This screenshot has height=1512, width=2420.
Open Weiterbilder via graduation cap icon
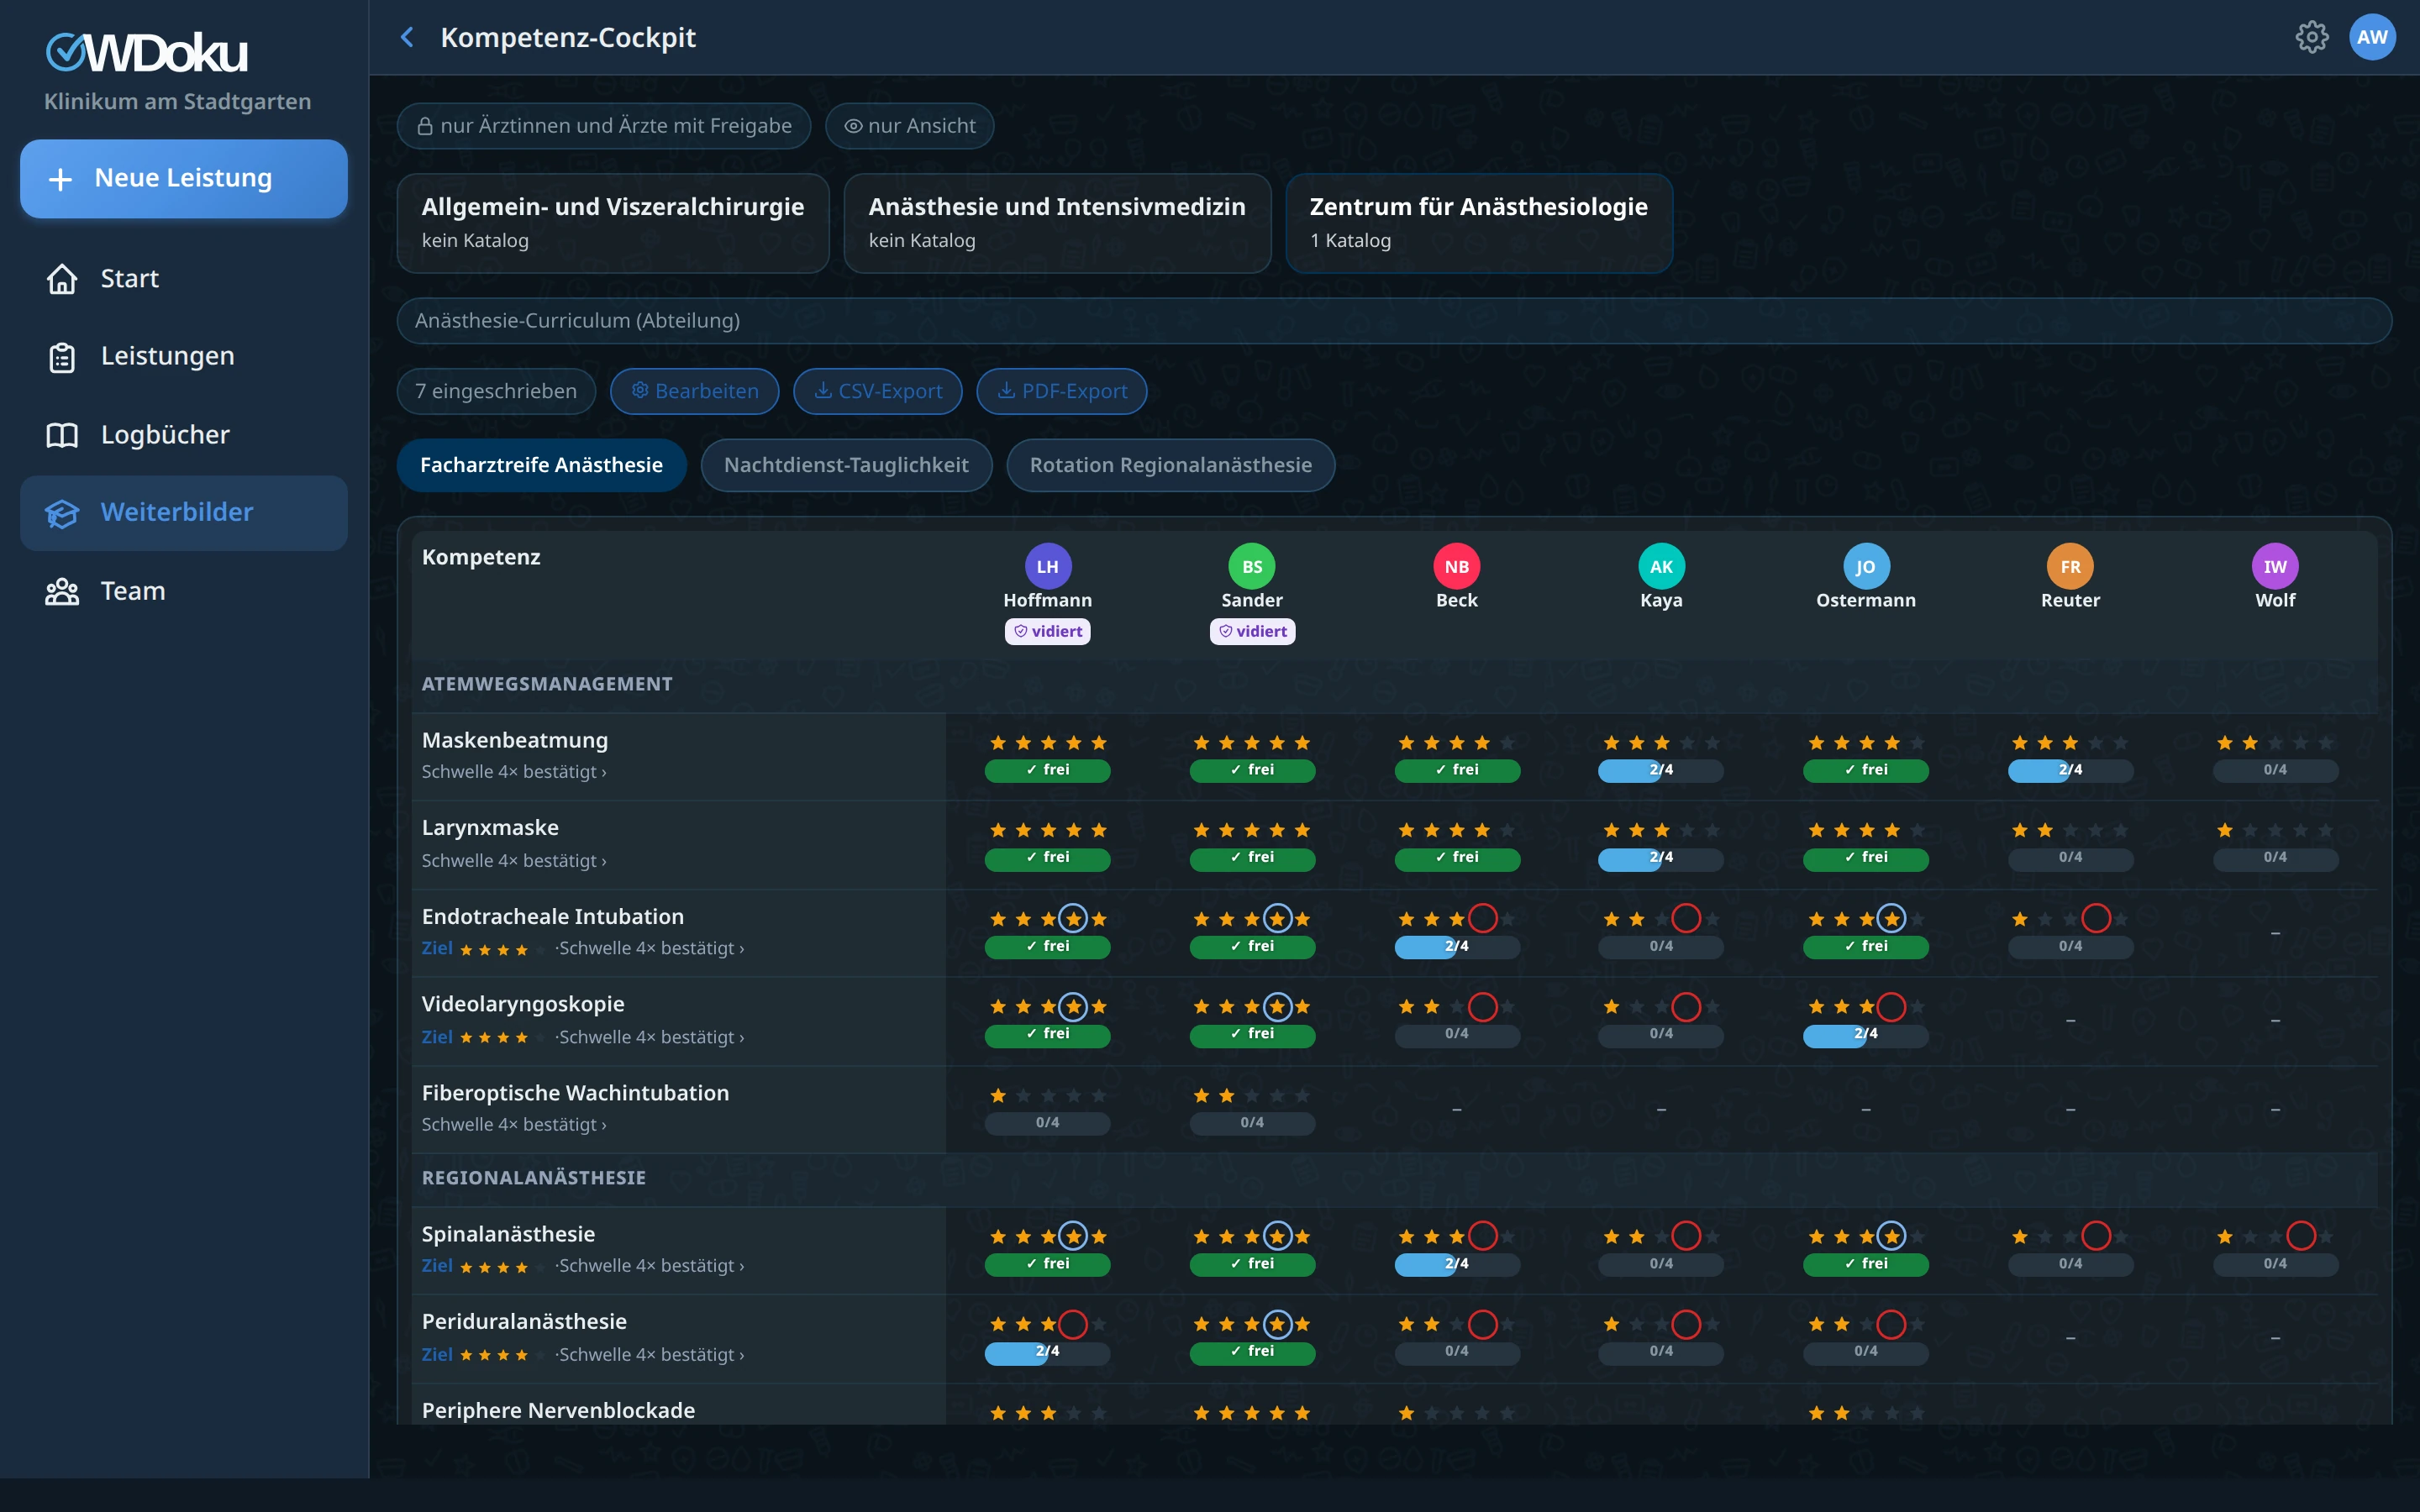pyautogui.click(x=62, y=513)
